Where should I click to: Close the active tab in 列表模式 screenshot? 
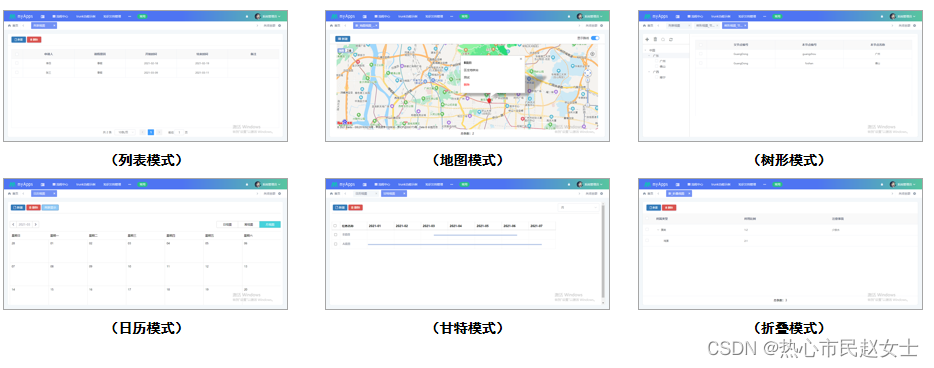pyautogui.click(x=54, y=26)
